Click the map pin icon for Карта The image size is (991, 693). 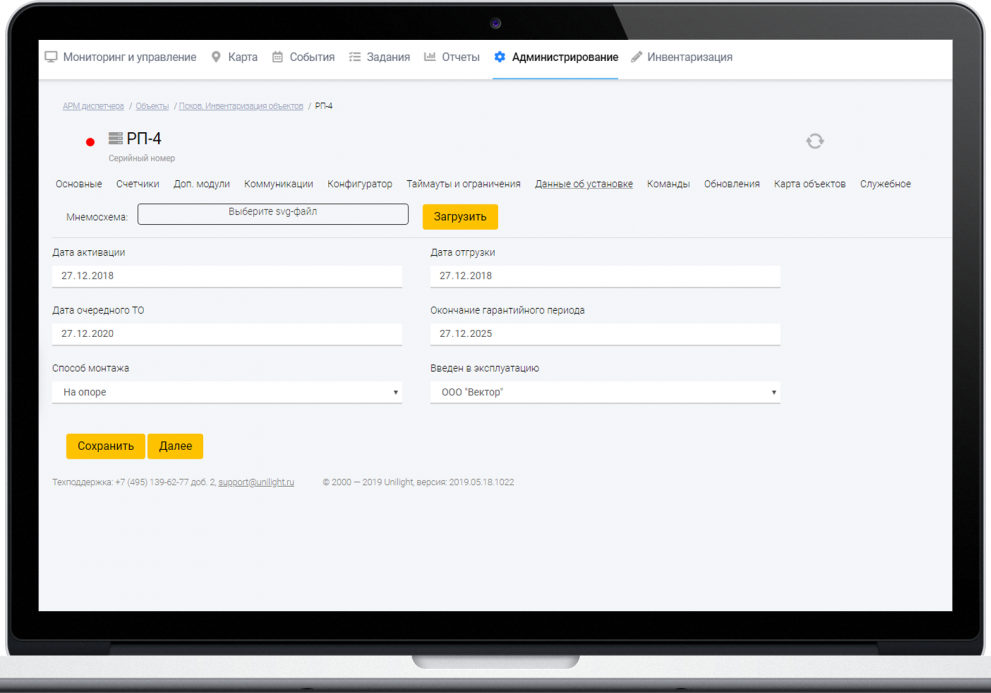tap(216, 57)
